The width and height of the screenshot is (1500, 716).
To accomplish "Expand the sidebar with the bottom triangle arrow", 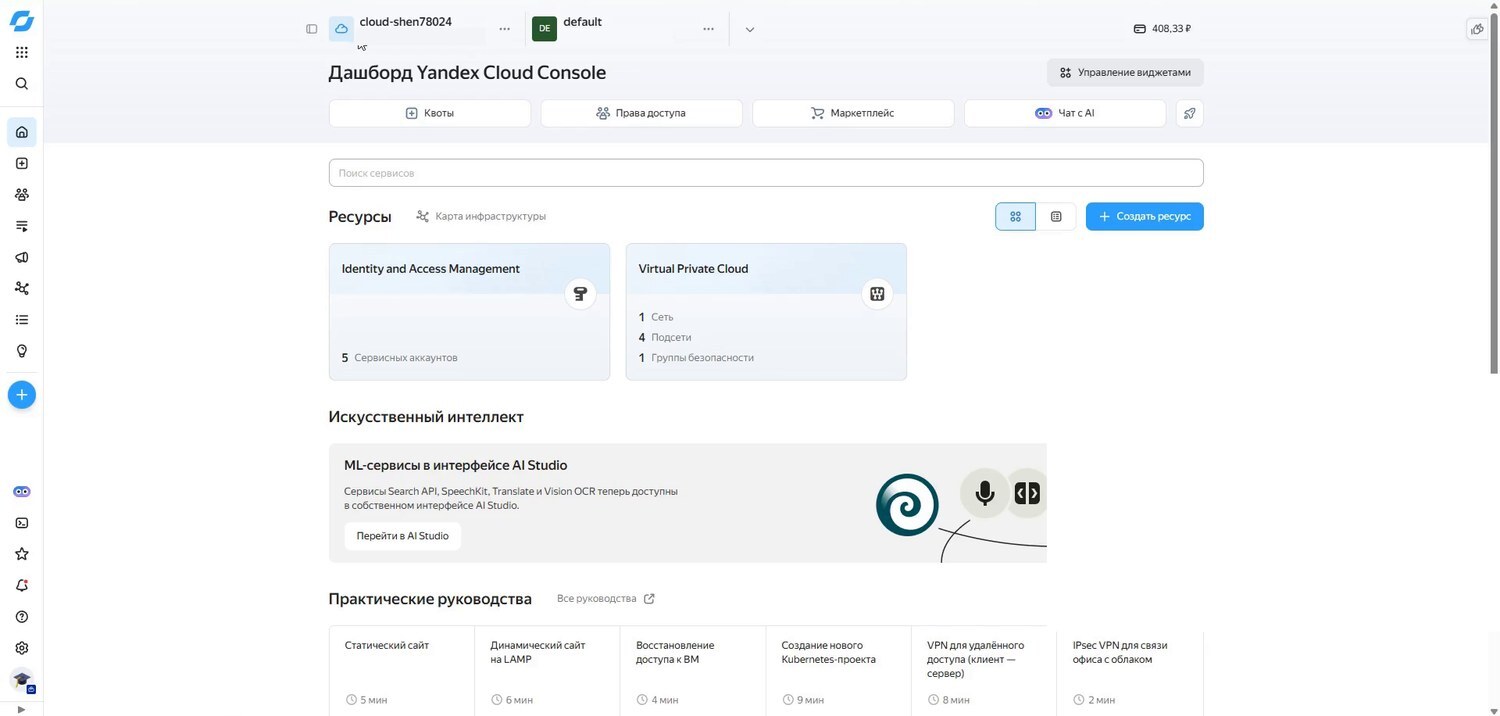I will point(22,709).
